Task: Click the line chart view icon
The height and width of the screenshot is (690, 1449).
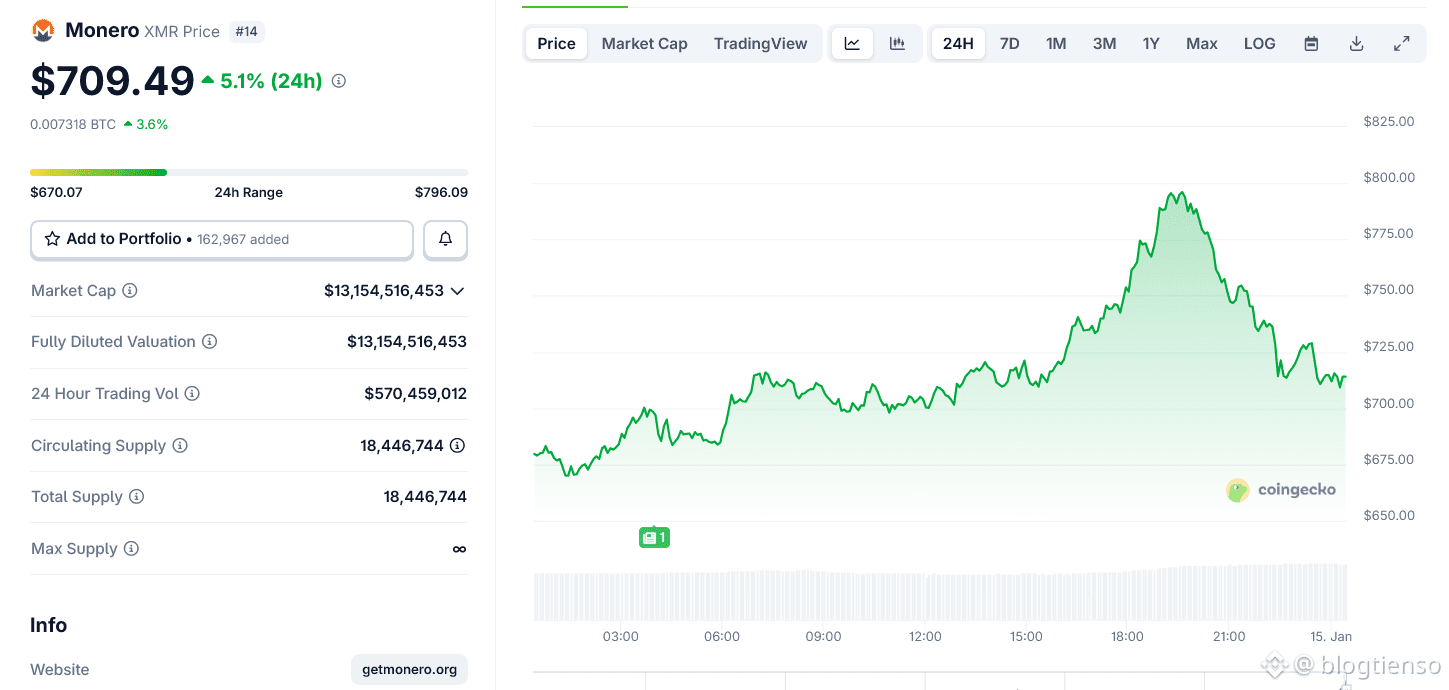Action: pos(852,43)
